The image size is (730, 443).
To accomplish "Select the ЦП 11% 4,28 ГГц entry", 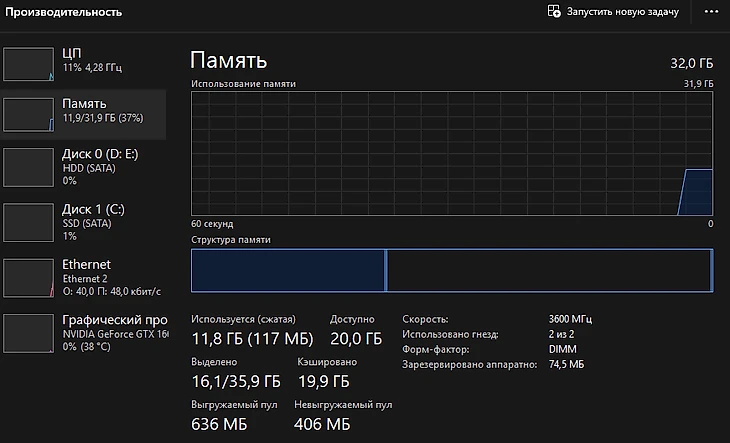I will (x=100, y=60).
